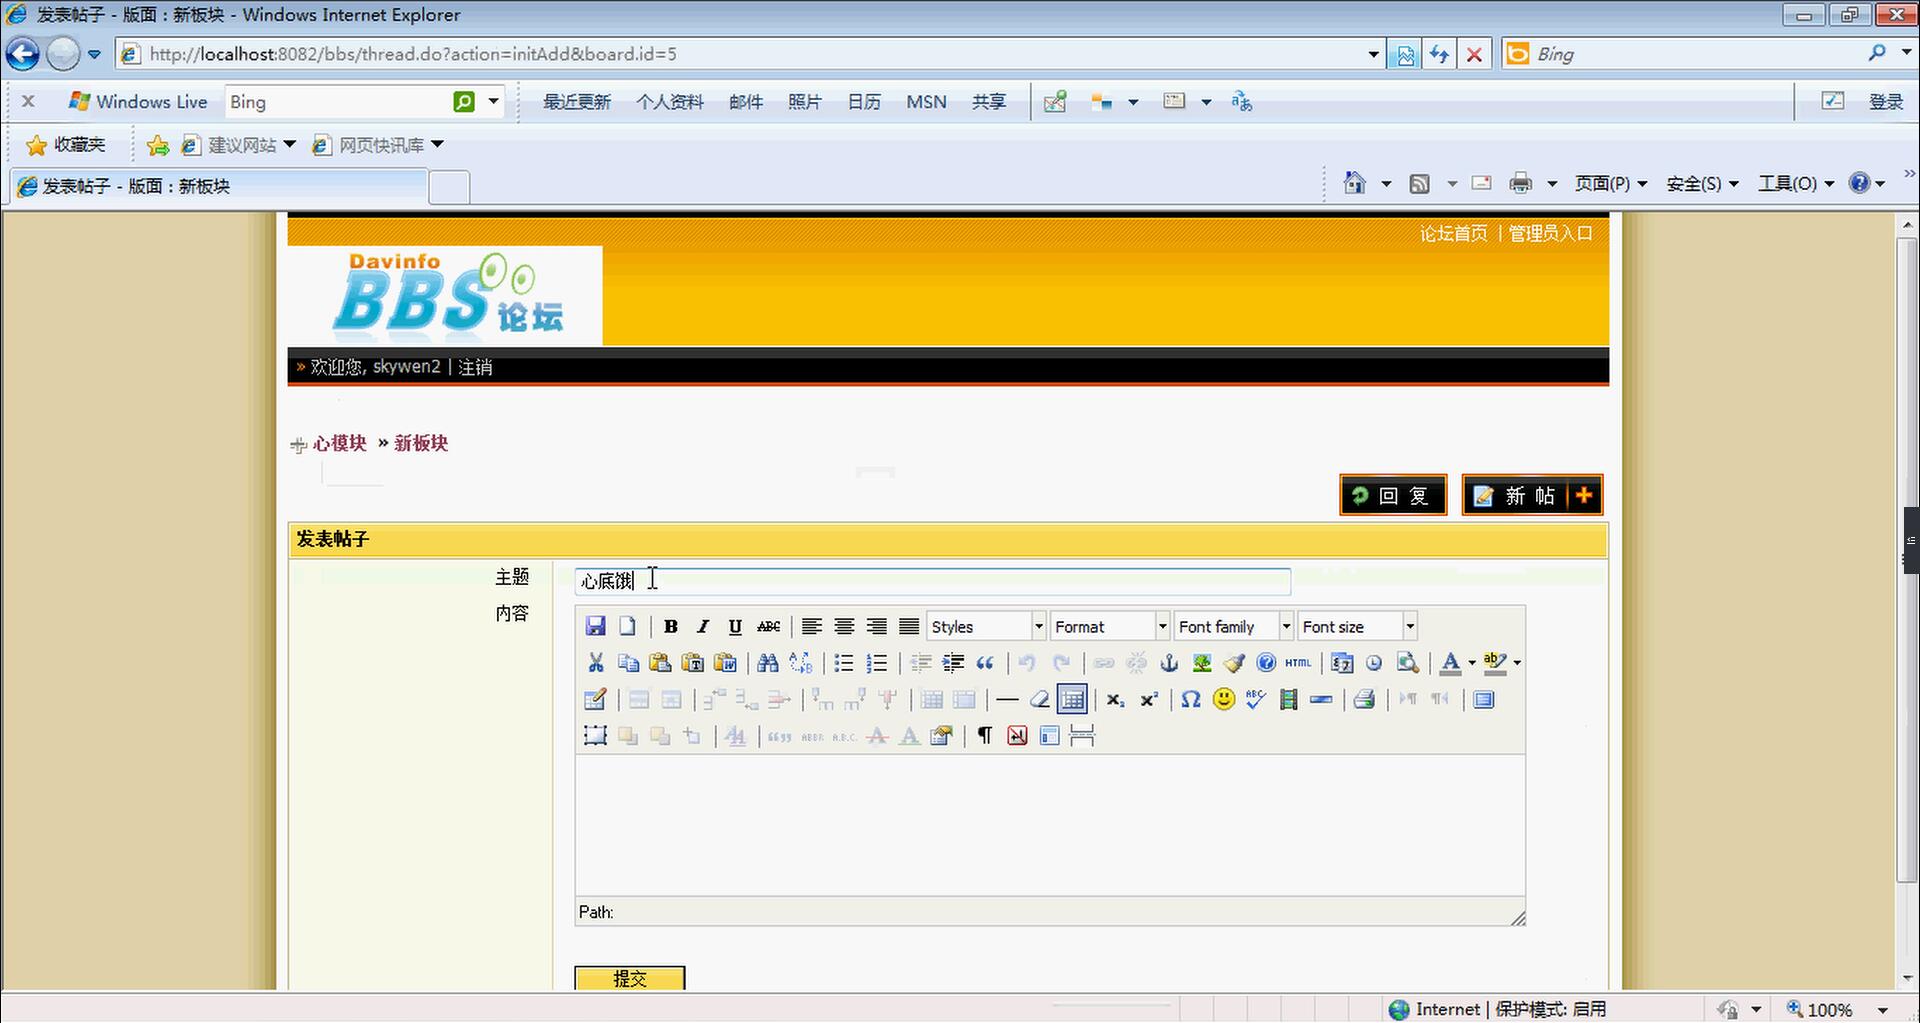Click the 注销 logout link
Screen dimensions: 1920x1023
475,367
